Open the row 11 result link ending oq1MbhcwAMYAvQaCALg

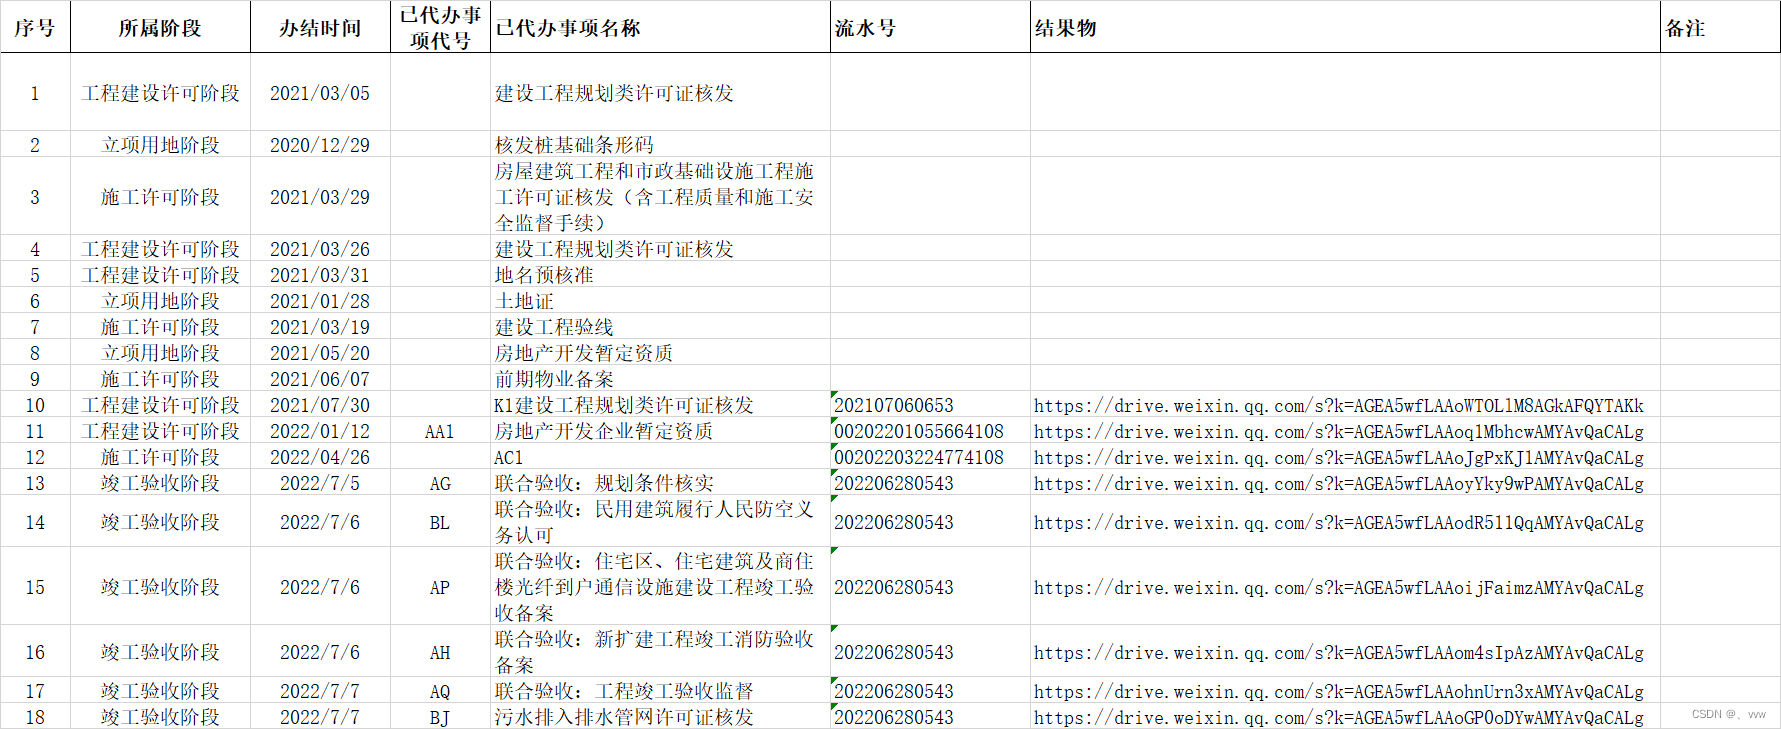pos(1338,431)
